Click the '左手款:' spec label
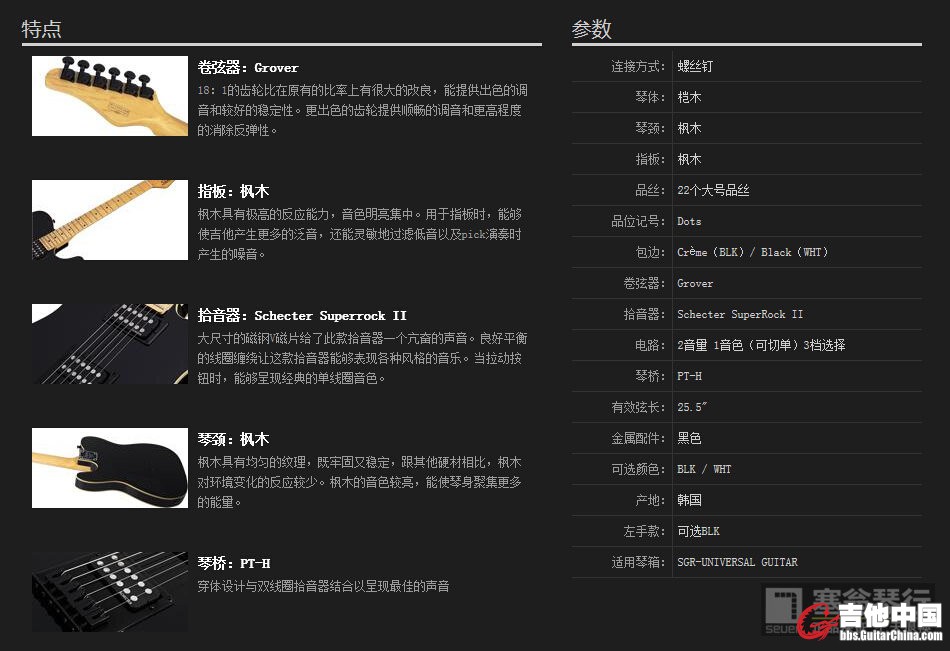This screenshot has height=651, width=950. tap(644, 531)
